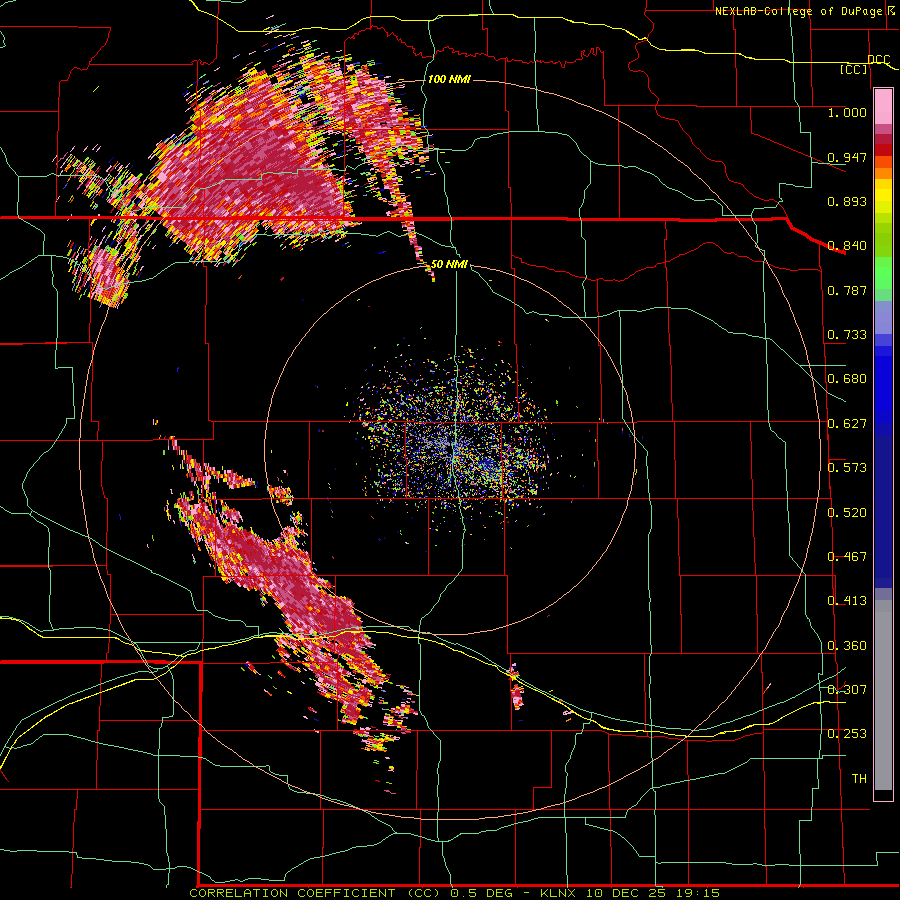This screenshot has width=900, height=900.
Task: Click the 0.893 scale value
Action: pos(847,201)
